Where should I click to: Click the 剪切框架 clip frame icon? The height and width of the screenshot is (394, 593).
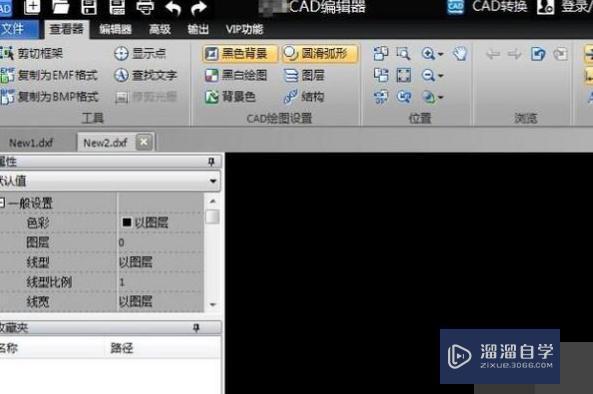pos(7,53)
